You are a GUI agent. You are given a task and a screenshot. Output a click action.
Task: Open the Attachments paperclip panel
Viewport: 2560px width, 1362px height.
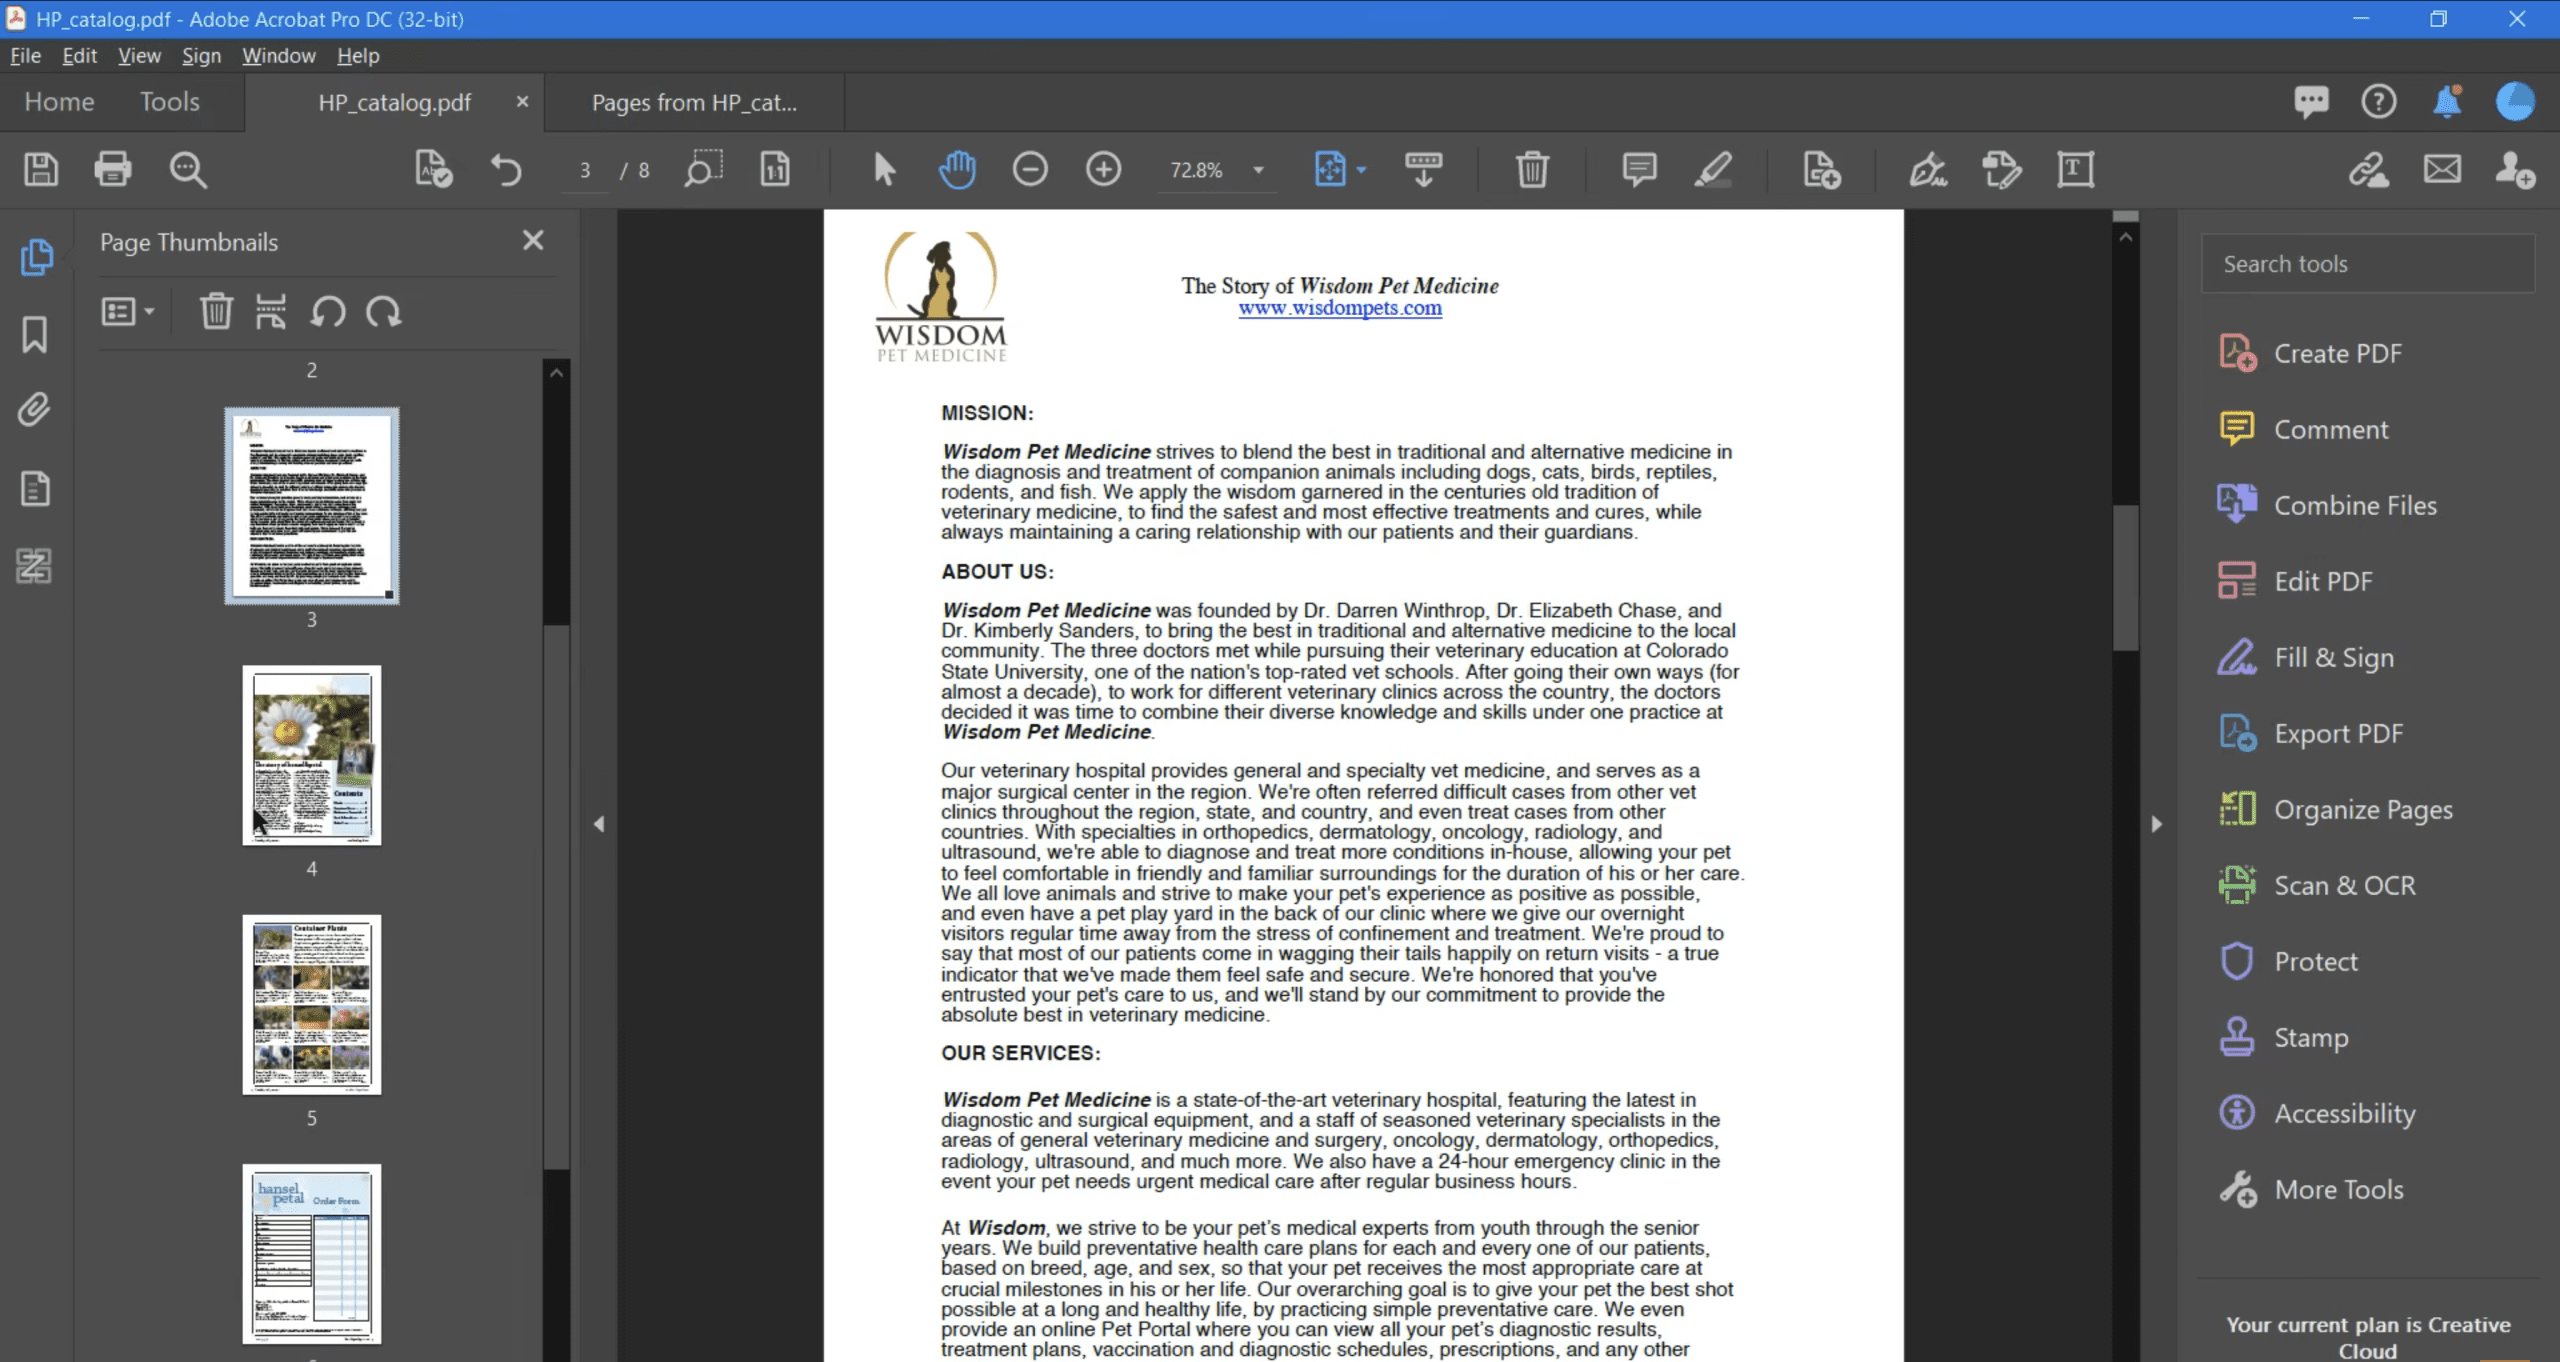pyautogui.click(x=35, y=410)
